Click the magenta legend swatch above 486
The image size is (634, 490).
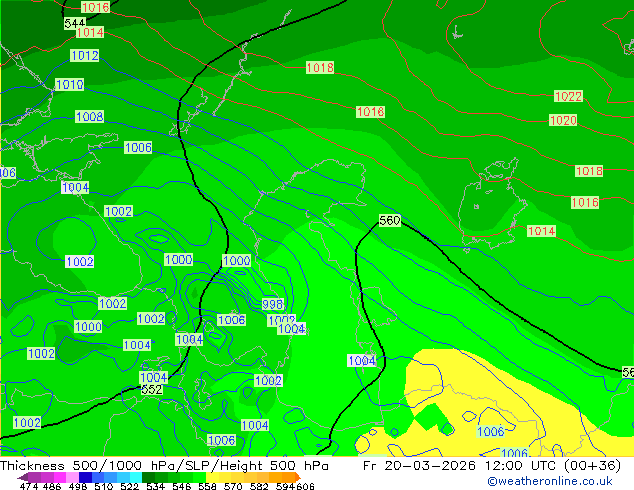[59, 477]
